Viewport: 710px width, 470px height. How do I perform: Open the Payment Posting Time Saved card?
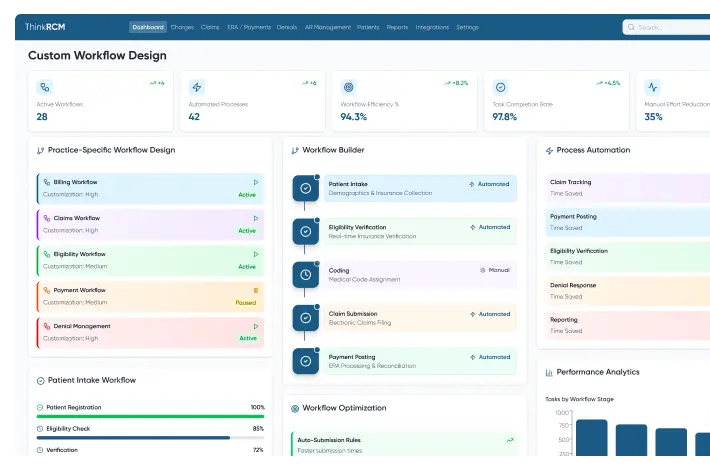(x=628, y=222)
